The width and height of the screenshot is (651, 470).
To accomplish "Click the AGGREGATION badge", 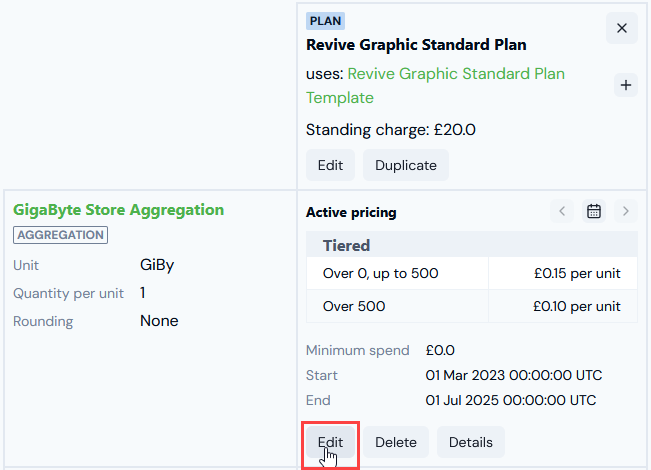I will [x=61, y=235].
